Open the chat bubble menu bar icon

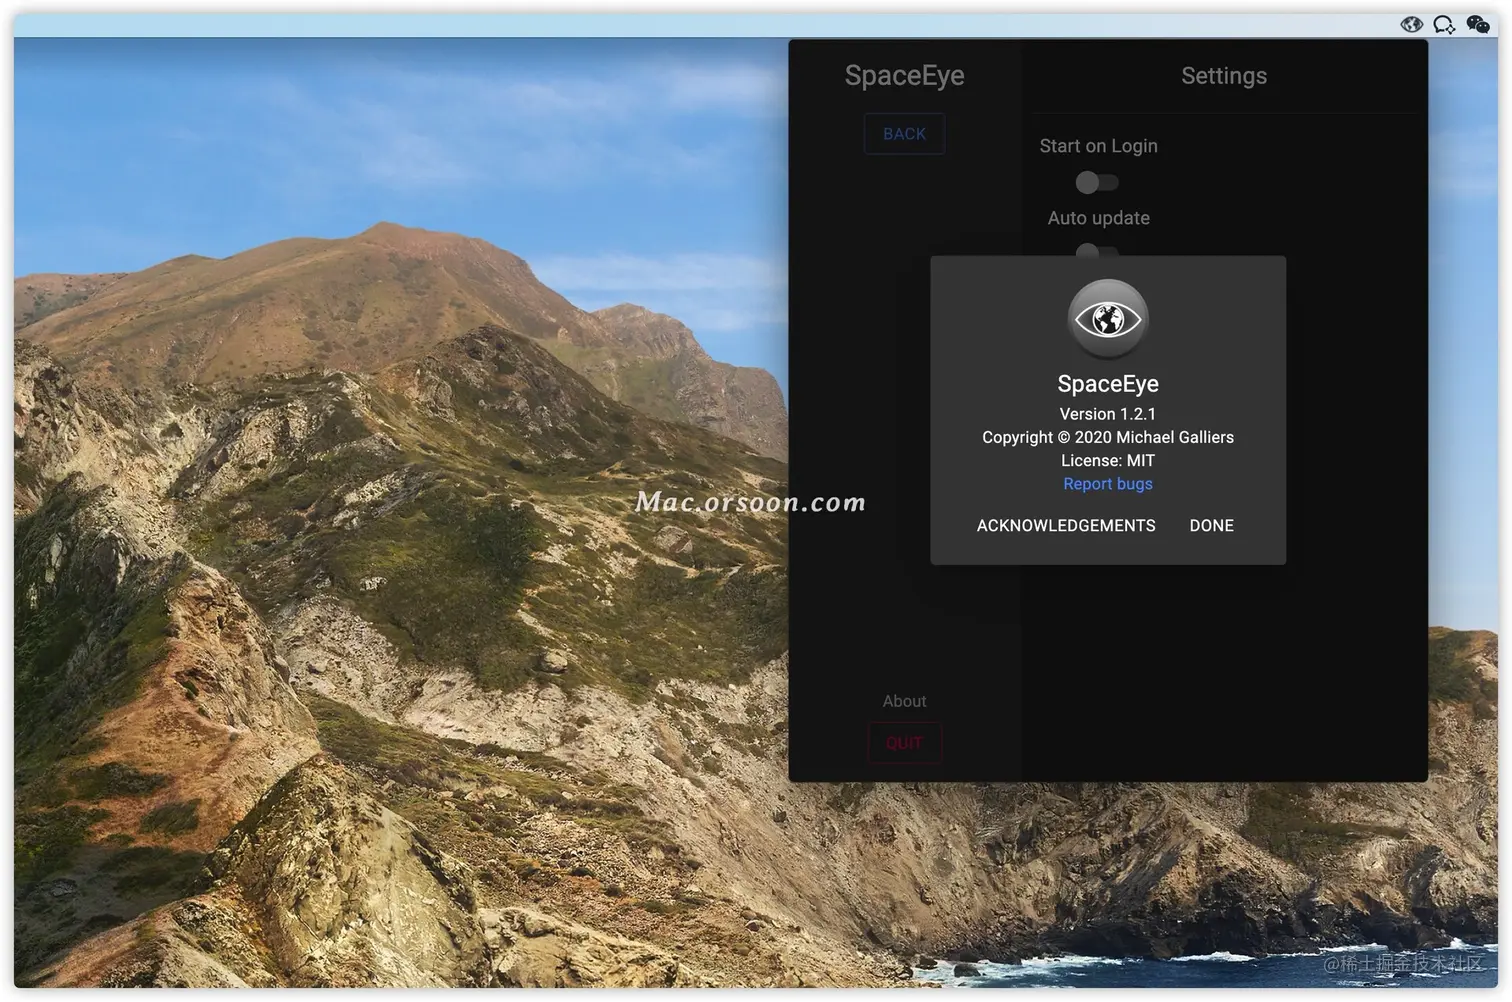click(1444, 24)
